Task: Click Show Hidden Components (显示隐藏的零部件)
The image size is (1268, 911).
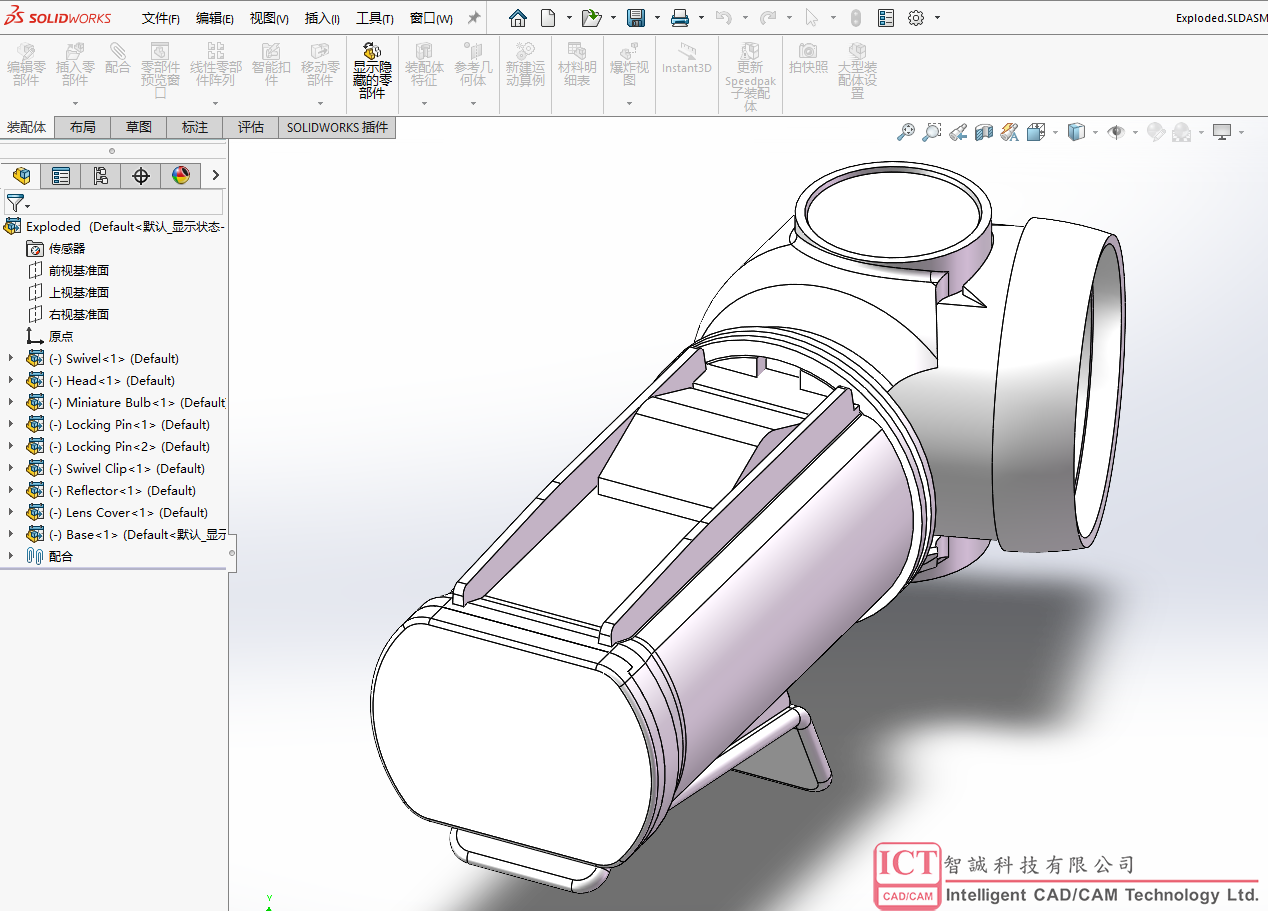Action: tap(372, 70)
